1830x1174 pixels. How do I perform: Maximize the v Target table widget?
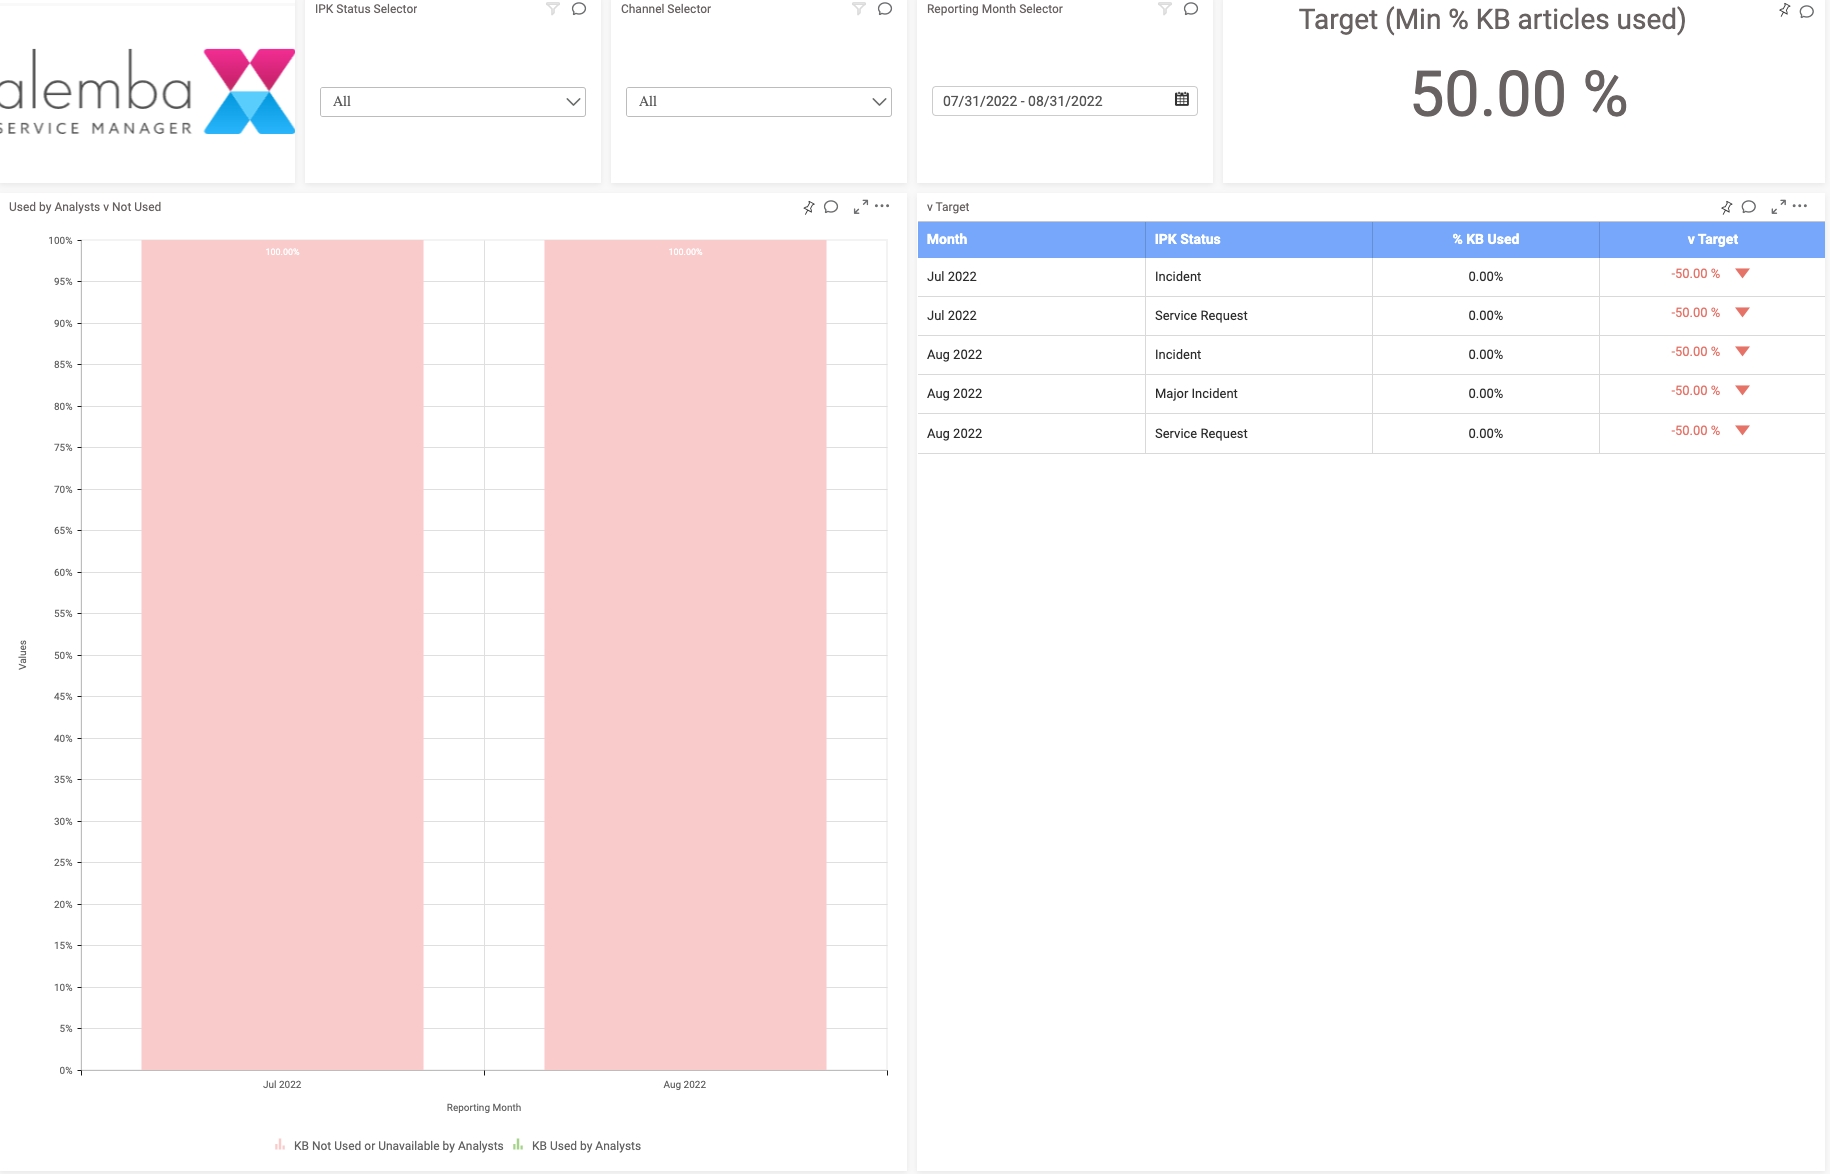1778,207
